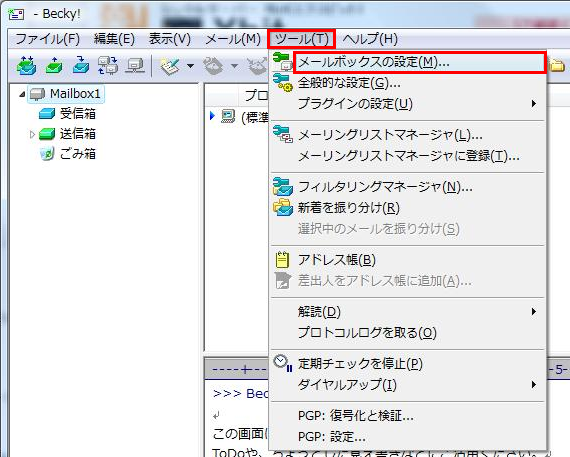Image resolution: width=570 pixels, height=457 pixels.
Task: Click the computer icon in profile row
Action: pos(229,116)
